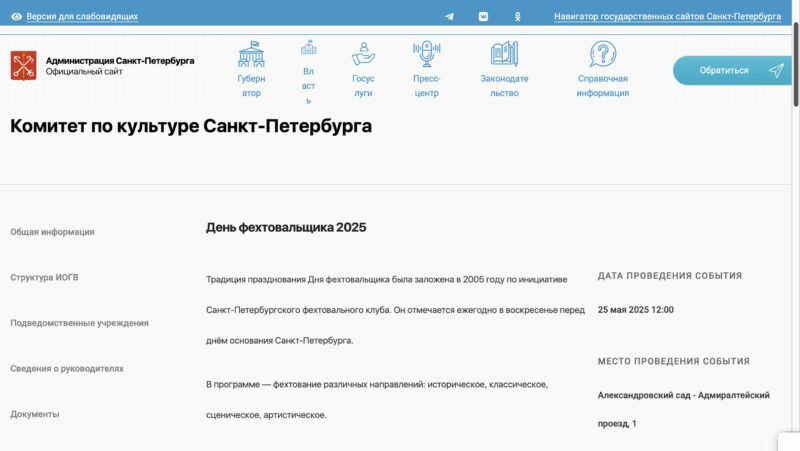This screenshot has width=800, height=451.
Task: Go to Подведомственные учреждения section
Action: [79, 323]
